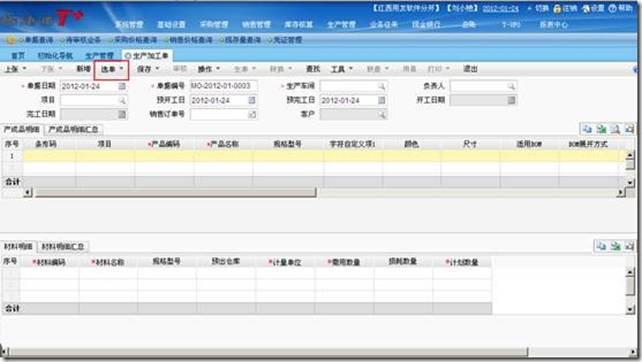Click 产品编码 cell in row 1
642x362 pixels.
[x=165, y=156]
